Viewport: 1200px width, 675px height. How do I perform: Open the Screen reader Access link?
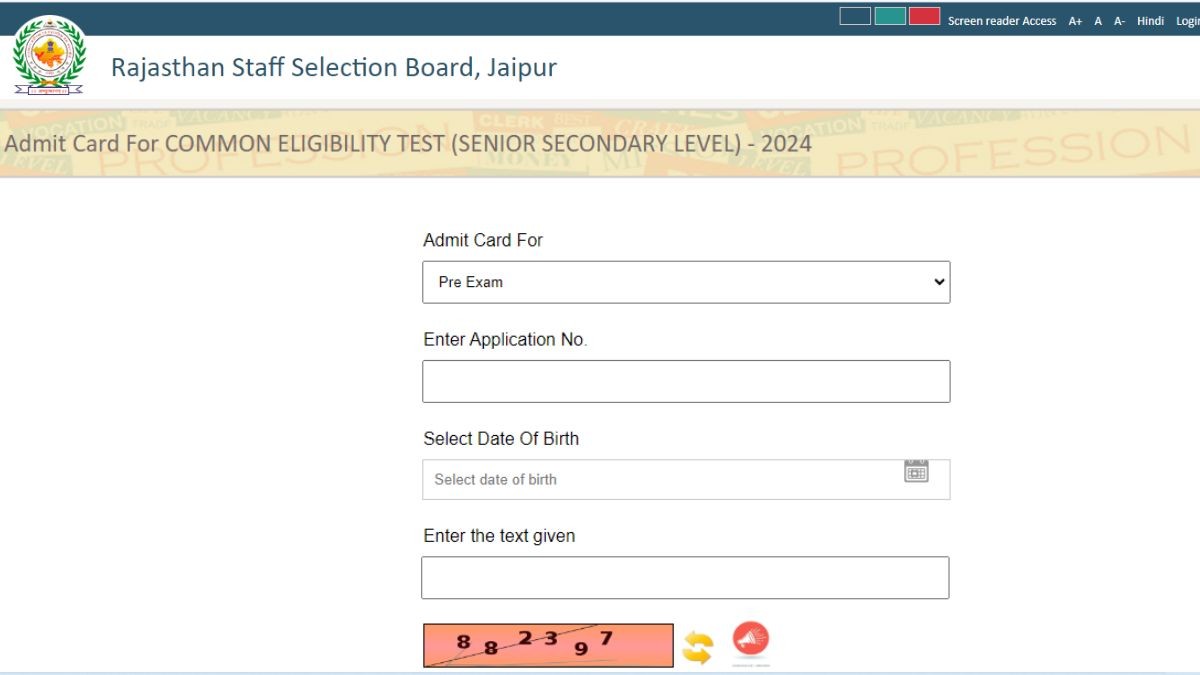pyautogui.click(x=1002, y=21)
